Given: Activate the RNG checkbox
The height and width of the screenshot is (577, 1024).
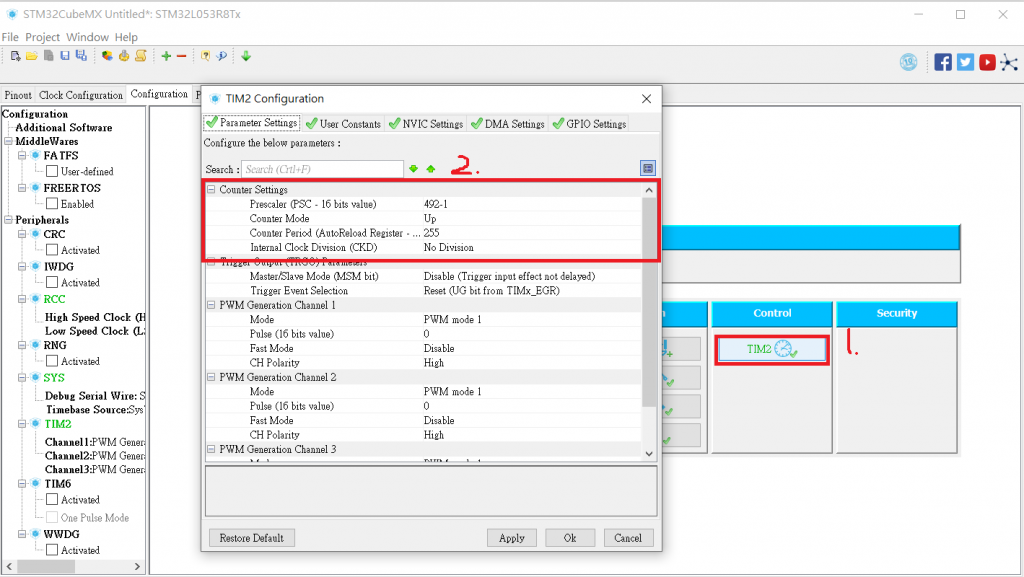Looking at the screenshot, I should click(52, 361).
